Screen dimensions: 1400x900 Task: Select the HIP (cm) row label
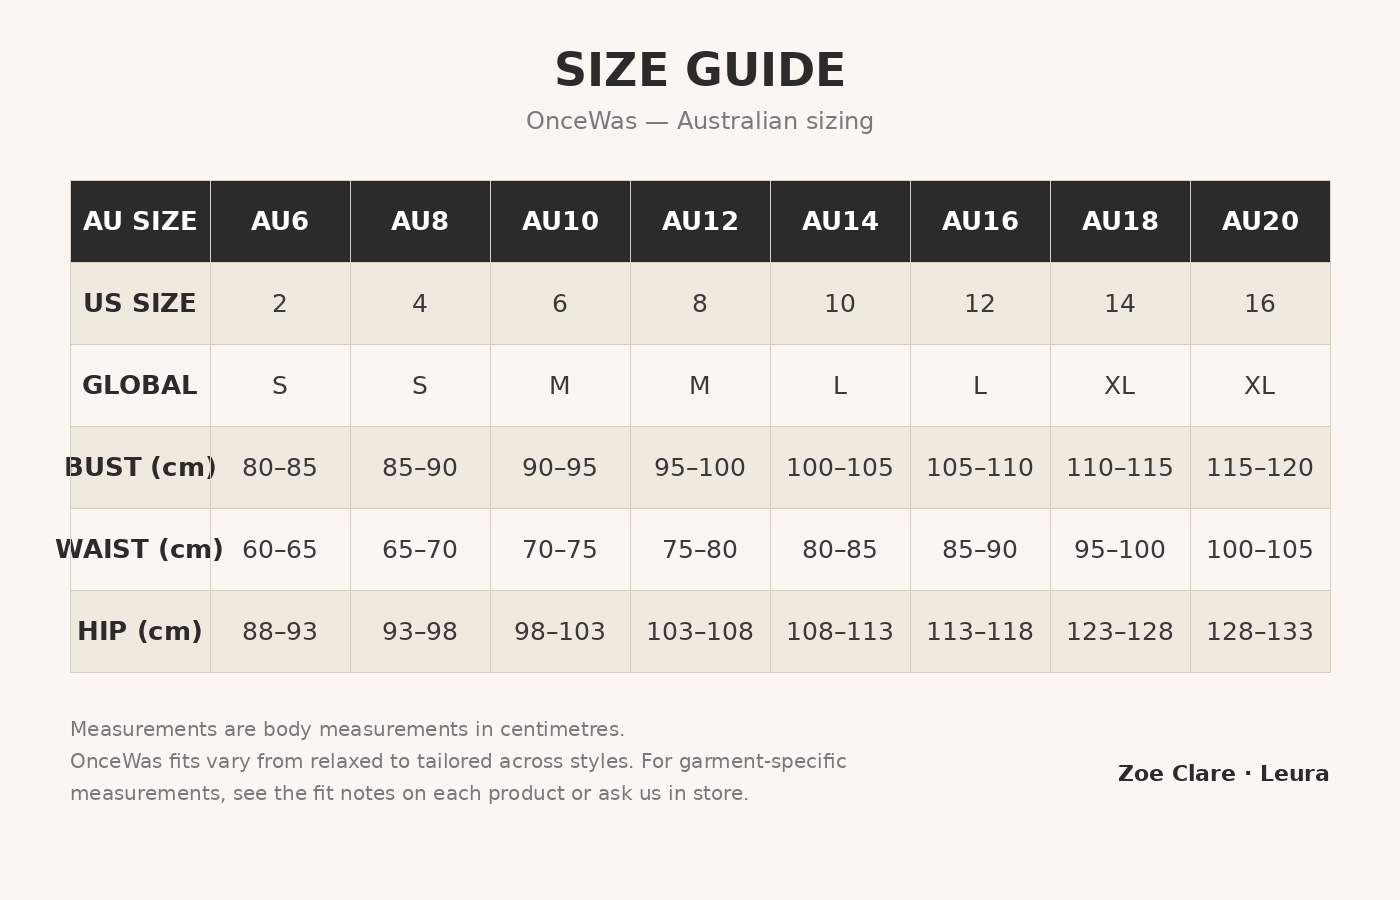click(140, 632)
